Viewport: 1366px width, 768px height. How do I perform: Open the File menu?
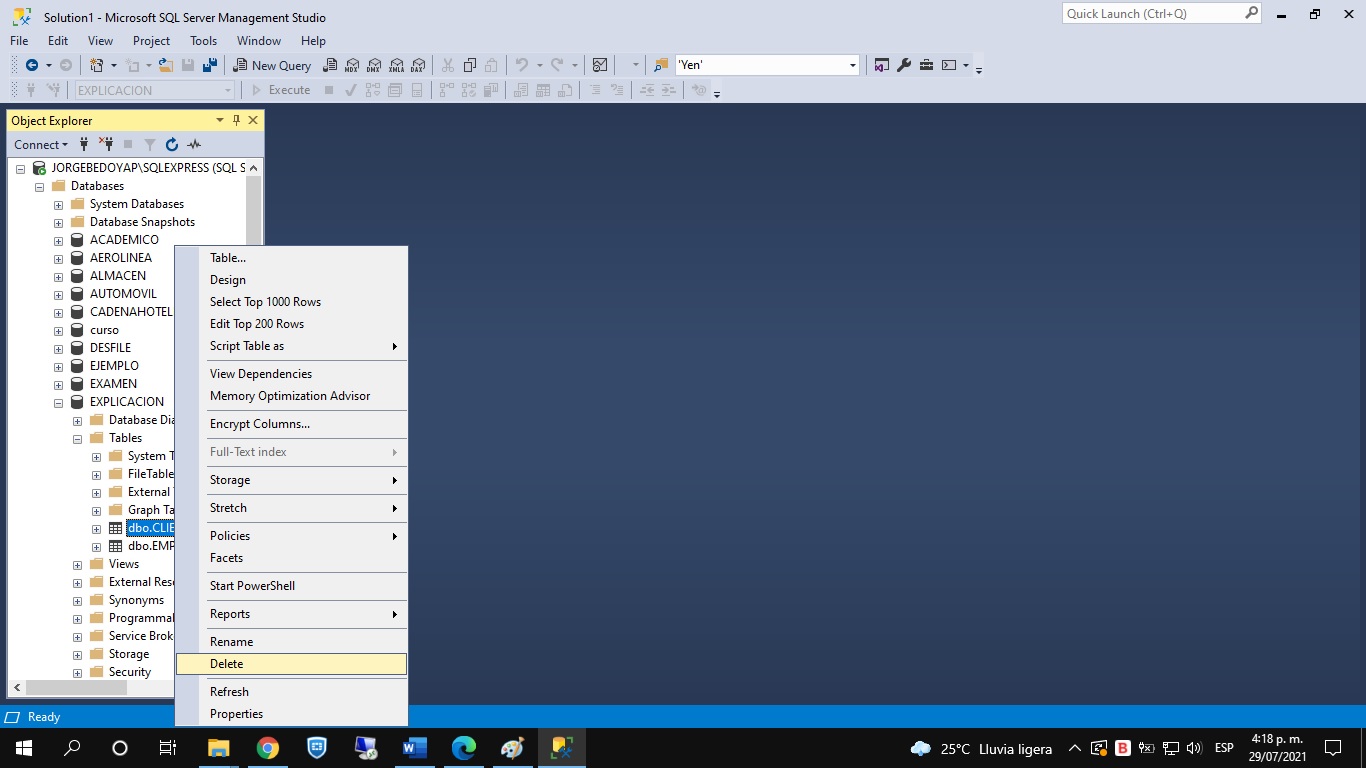click(x=19, y=41)
